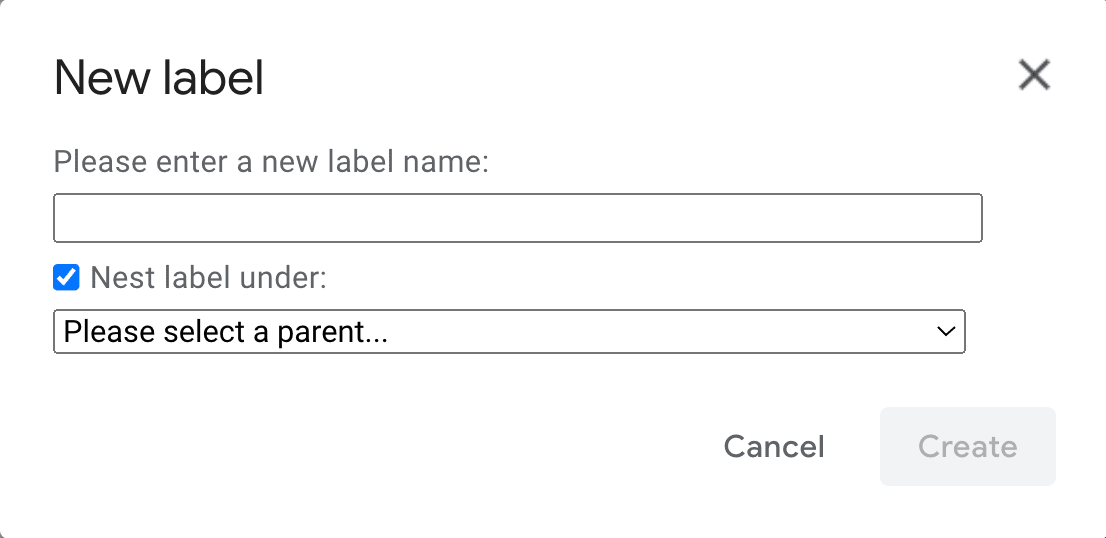Screen dimensions: 1106x538
Task: Dismiss the dialog with Cancel
Action: [774, 446]
